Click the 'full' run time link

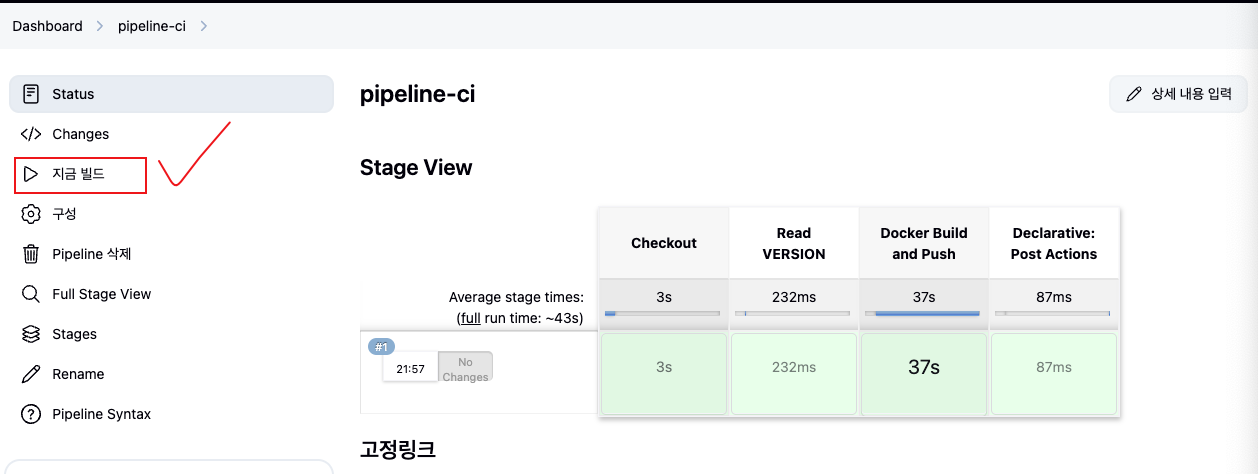pos(469,317)
